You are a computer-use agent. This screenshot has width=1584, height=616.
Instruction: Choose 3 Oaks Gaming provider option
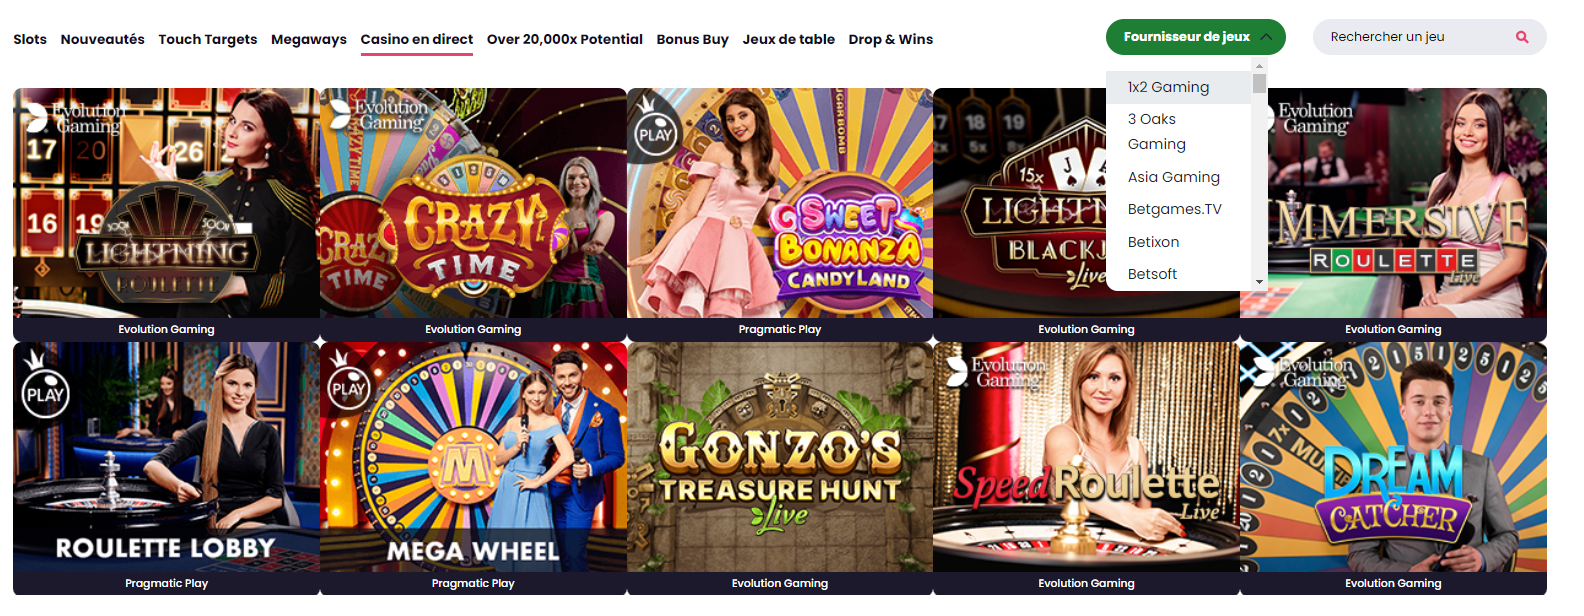tap(1178, 131)
